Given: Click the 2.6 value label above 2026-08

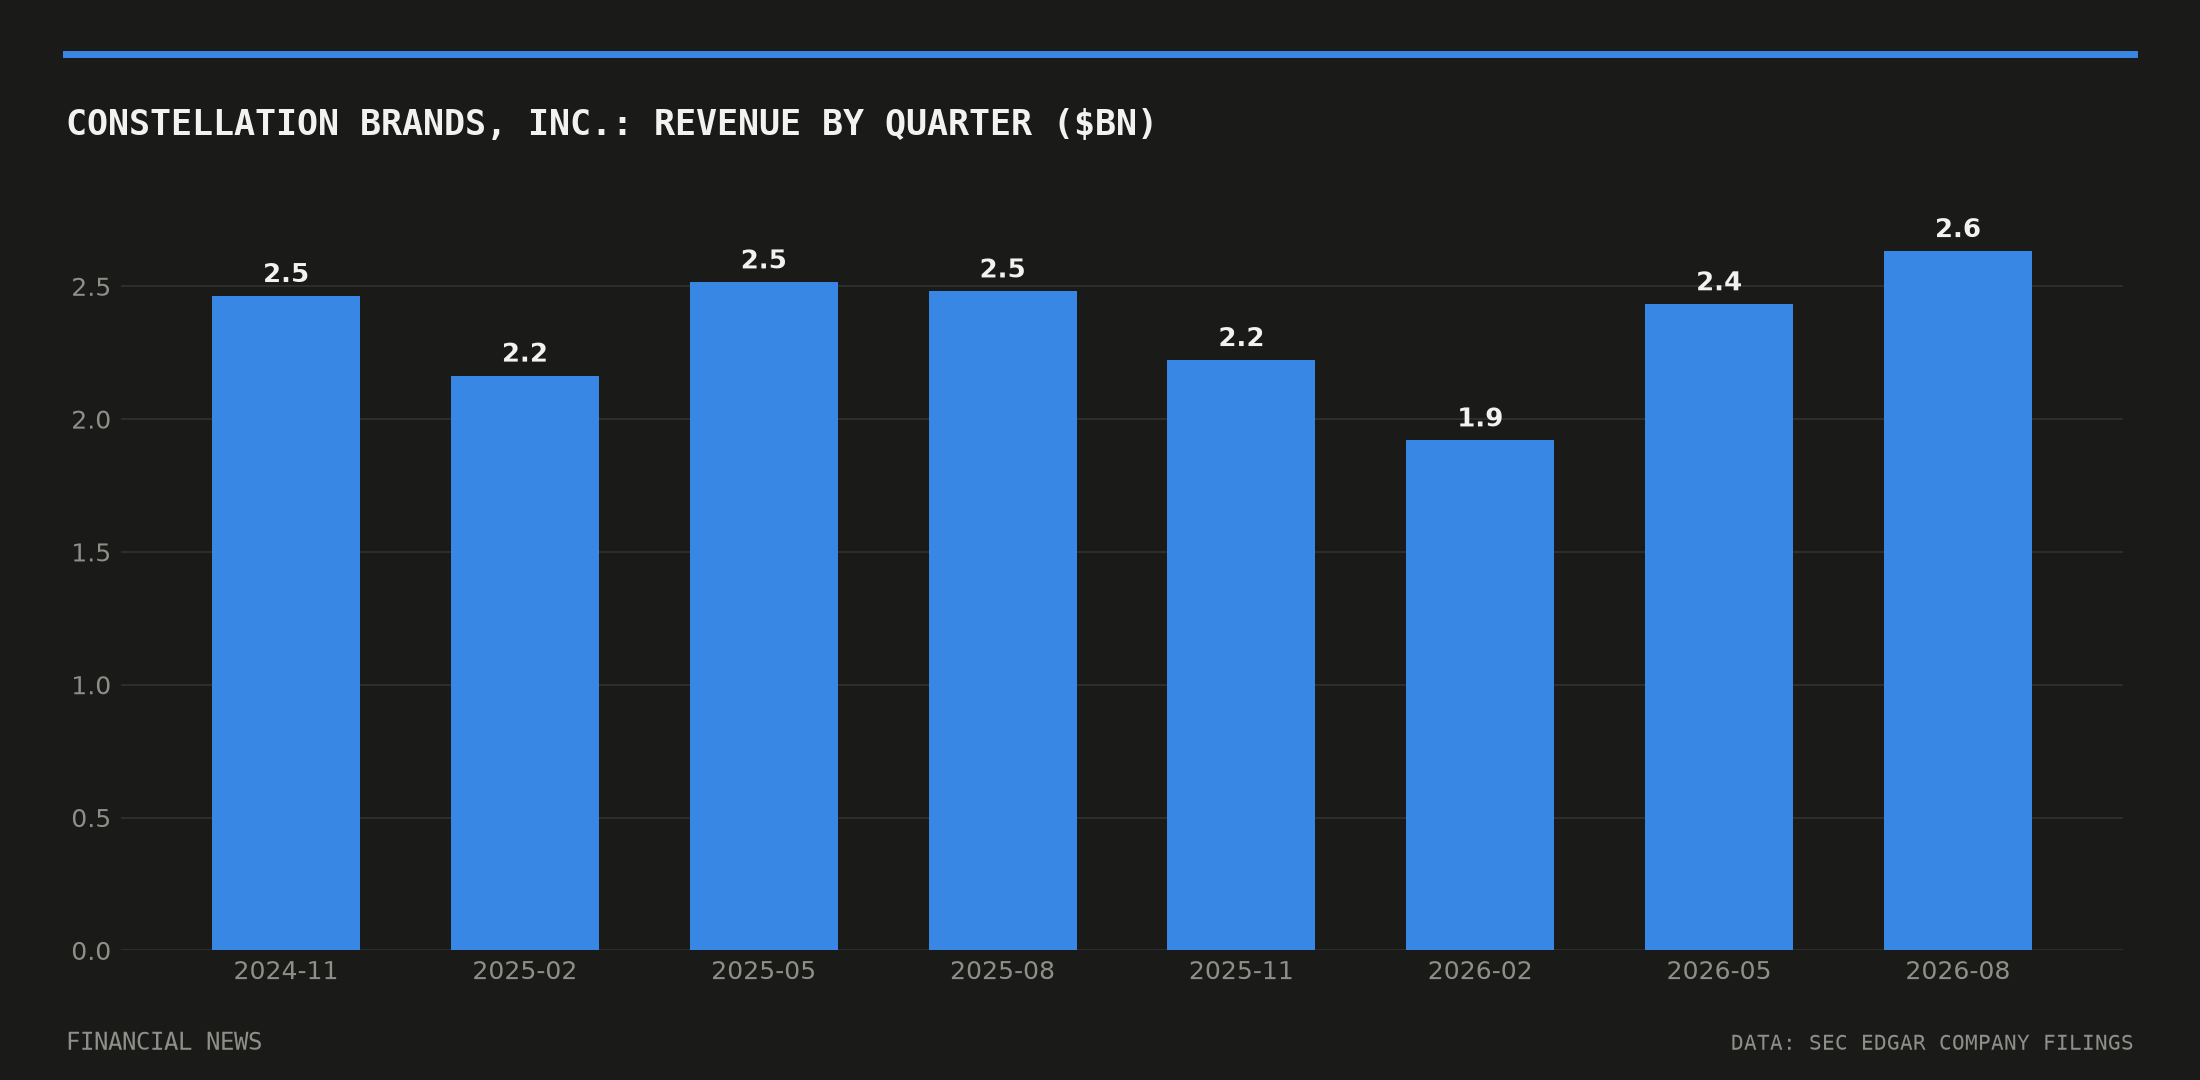Looking at the screenshot, I should pos(1958,229).
